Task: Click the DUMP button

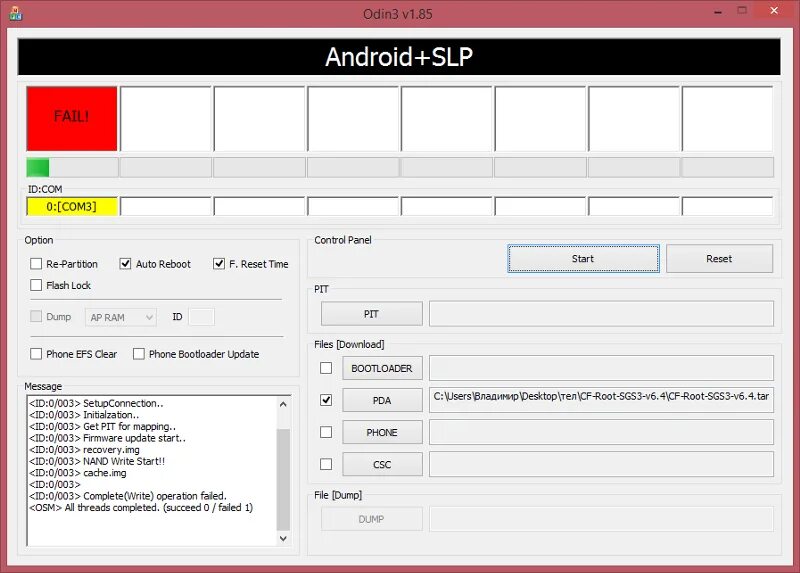Action: tap(371, 519)
